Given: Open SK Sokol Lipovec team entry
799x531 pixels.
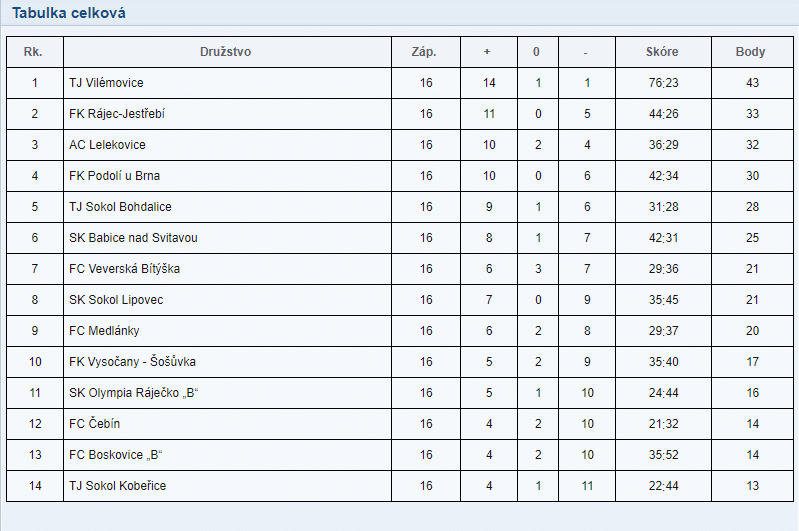Looking at the screenshot, I should (x=116, y=300).
